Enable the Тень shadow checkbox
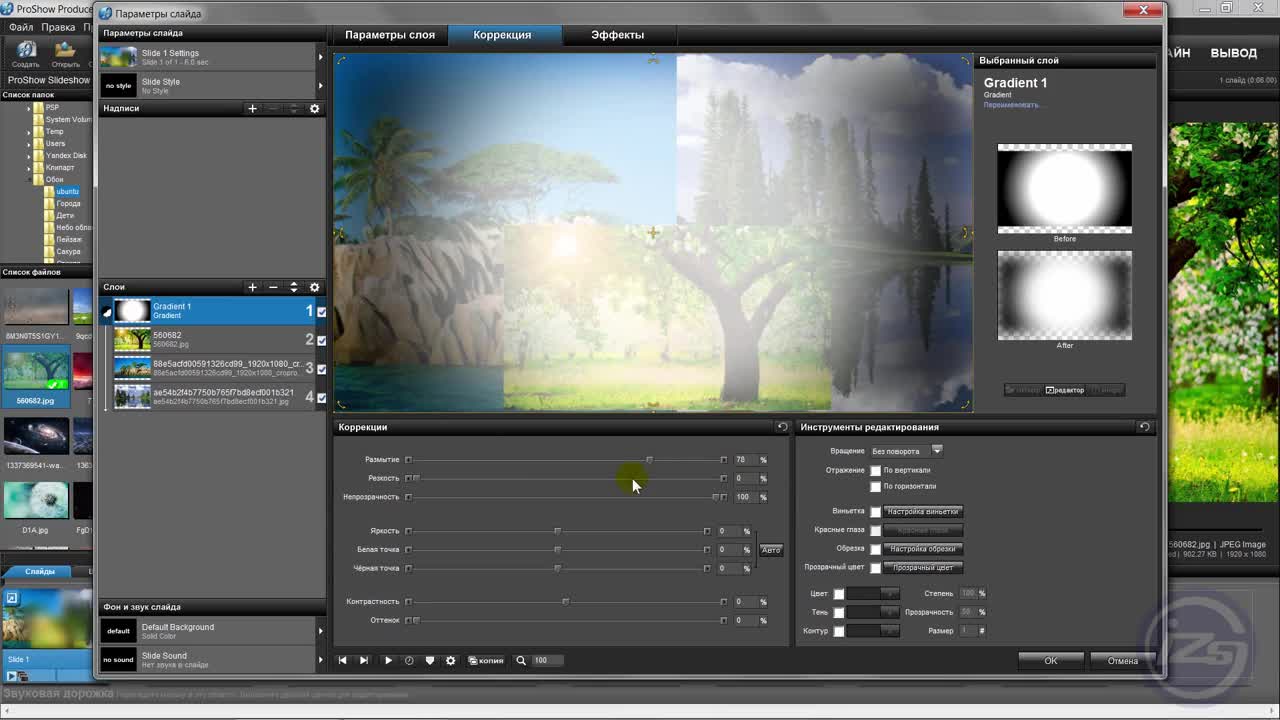Viewport: 1280px width, 720px height. pos(839,612)
